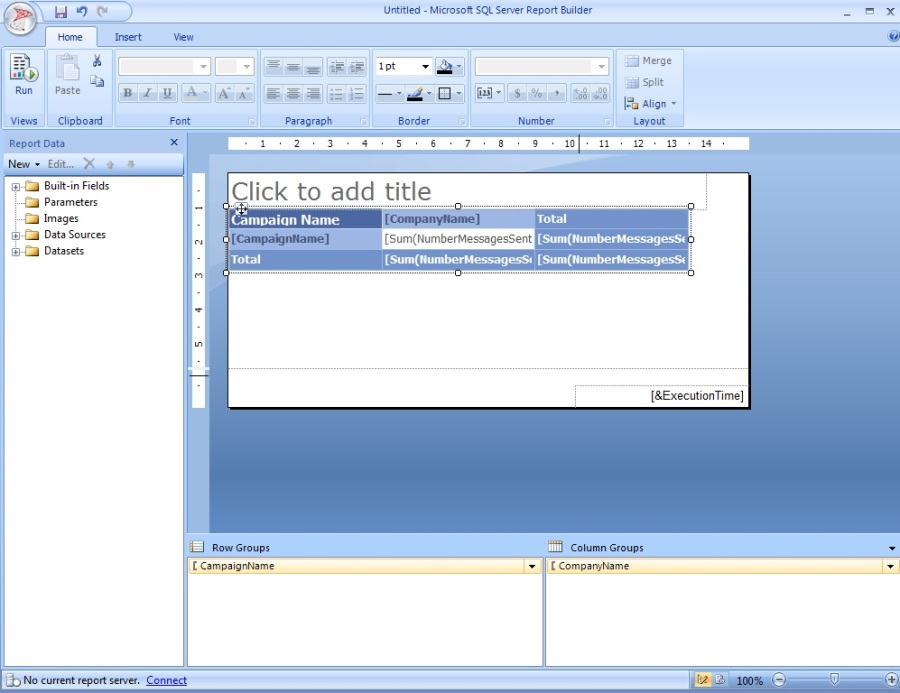Click the Connect report server link
The image size is (900, 693).
[166, 680]
